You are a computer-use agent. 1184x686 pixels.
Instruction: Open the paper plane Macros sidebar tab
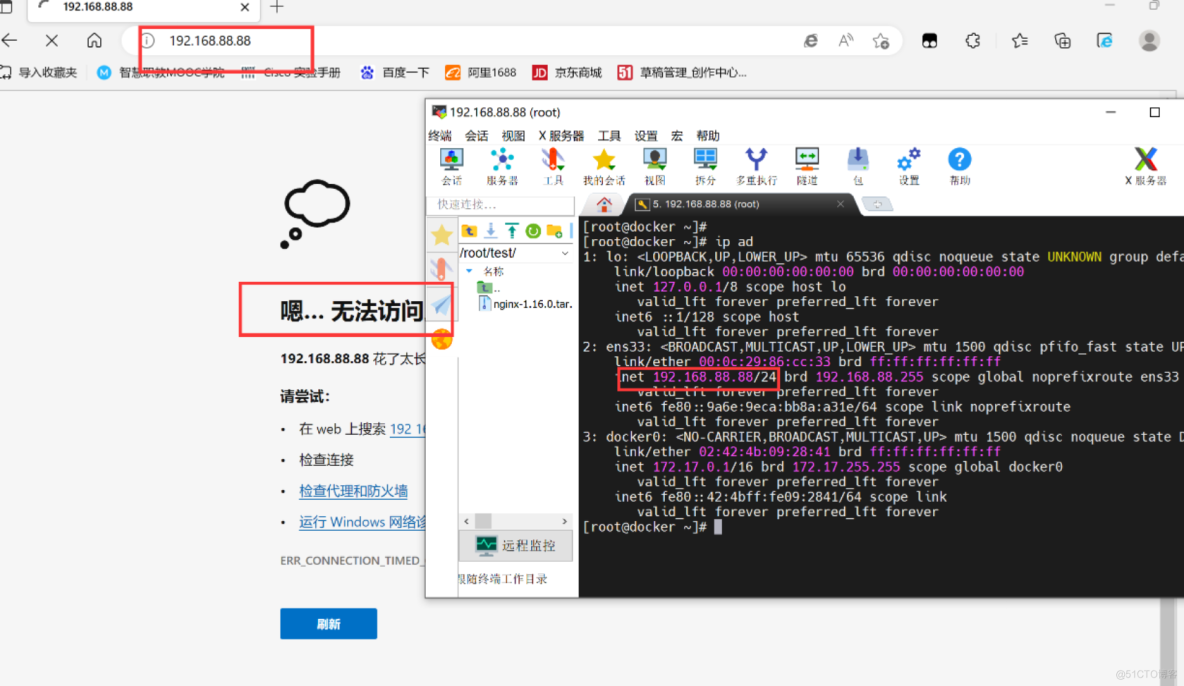[x=442, y=304]
